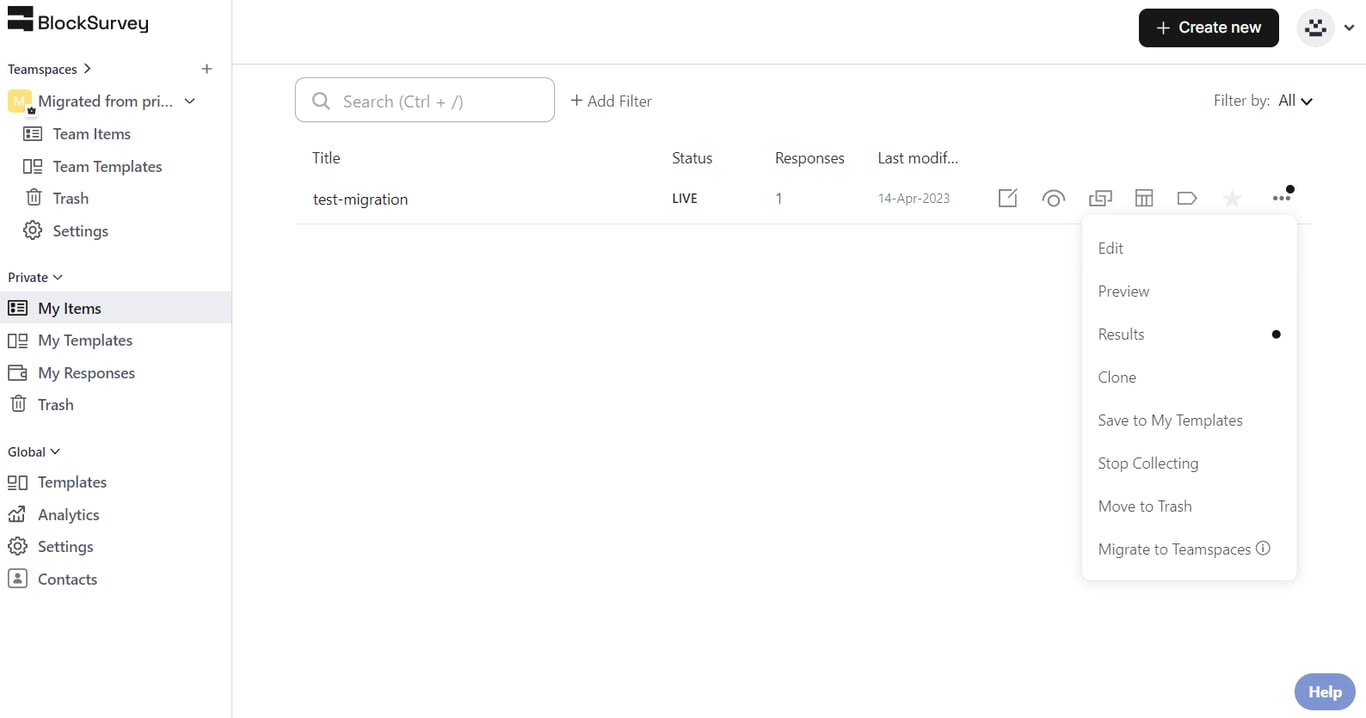Click three-dots more options for test-migration
Screen dimensions: 1366x718
pos(1282,198)
